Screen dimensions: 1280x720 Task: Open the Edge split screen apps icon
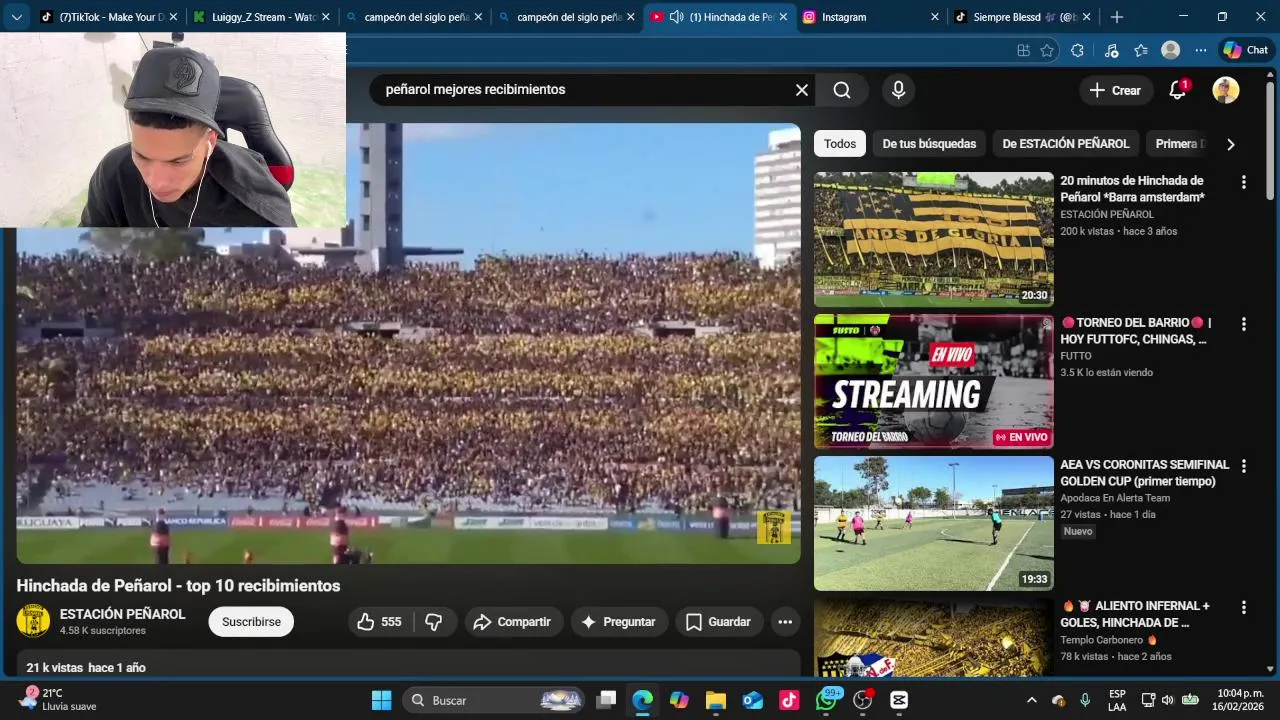1023,50
